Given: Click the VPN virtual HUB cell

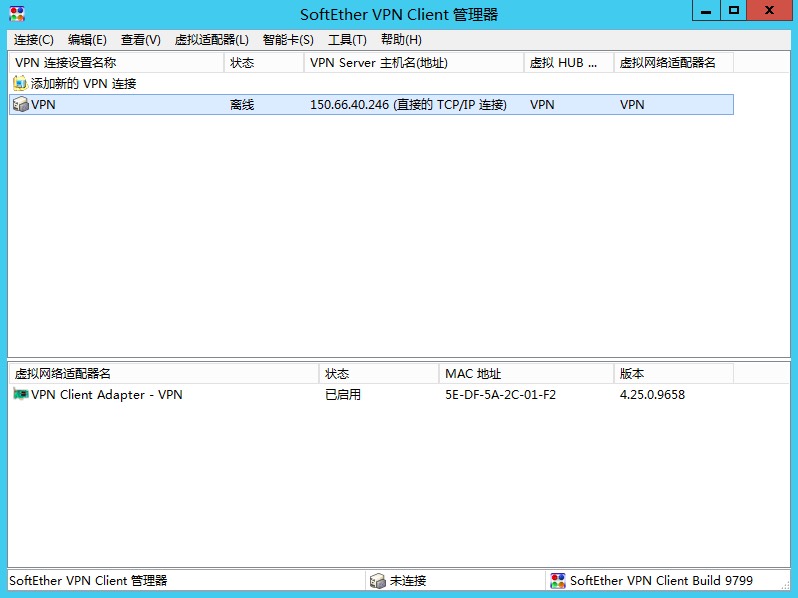Looking at the screenshot, I should coord(542,104).
